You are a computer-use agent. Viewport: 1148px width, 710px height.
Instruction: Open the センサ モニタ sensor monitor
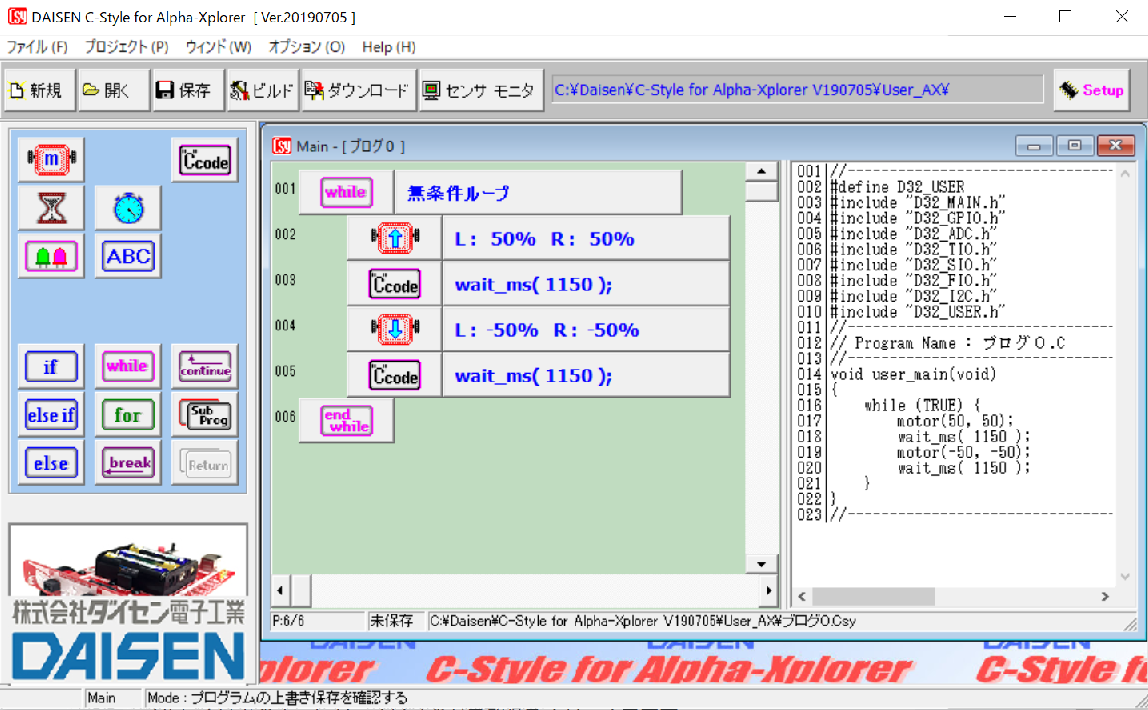[x=481, y=90]
